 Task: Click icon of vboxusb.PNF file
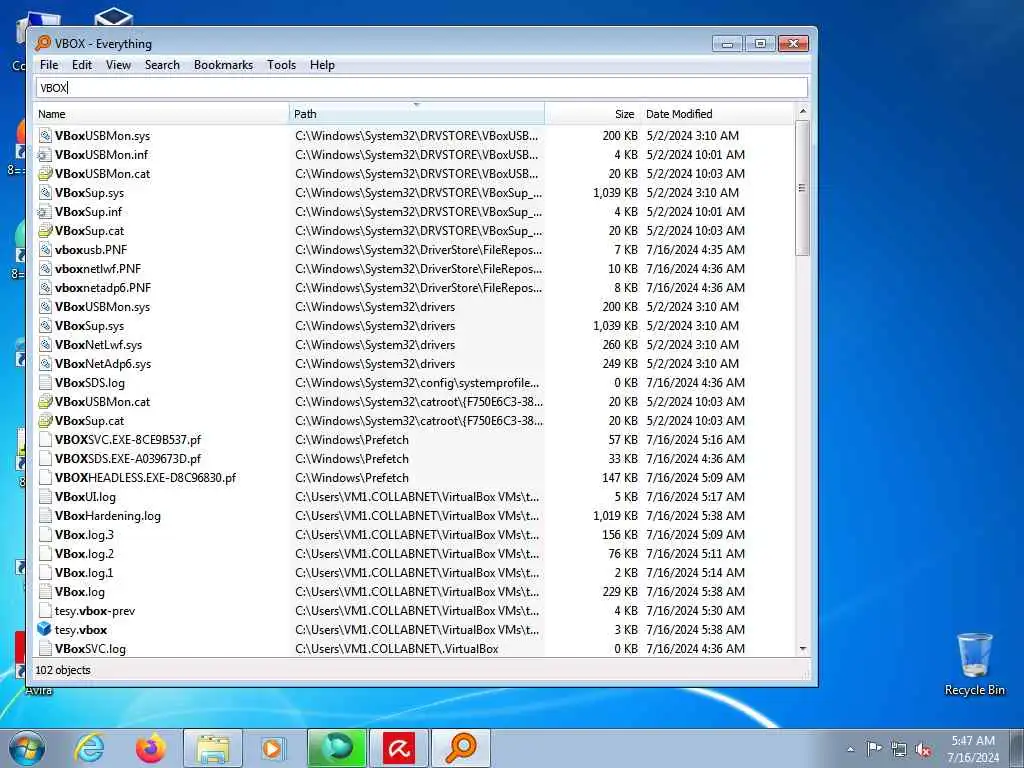[44, 249]
